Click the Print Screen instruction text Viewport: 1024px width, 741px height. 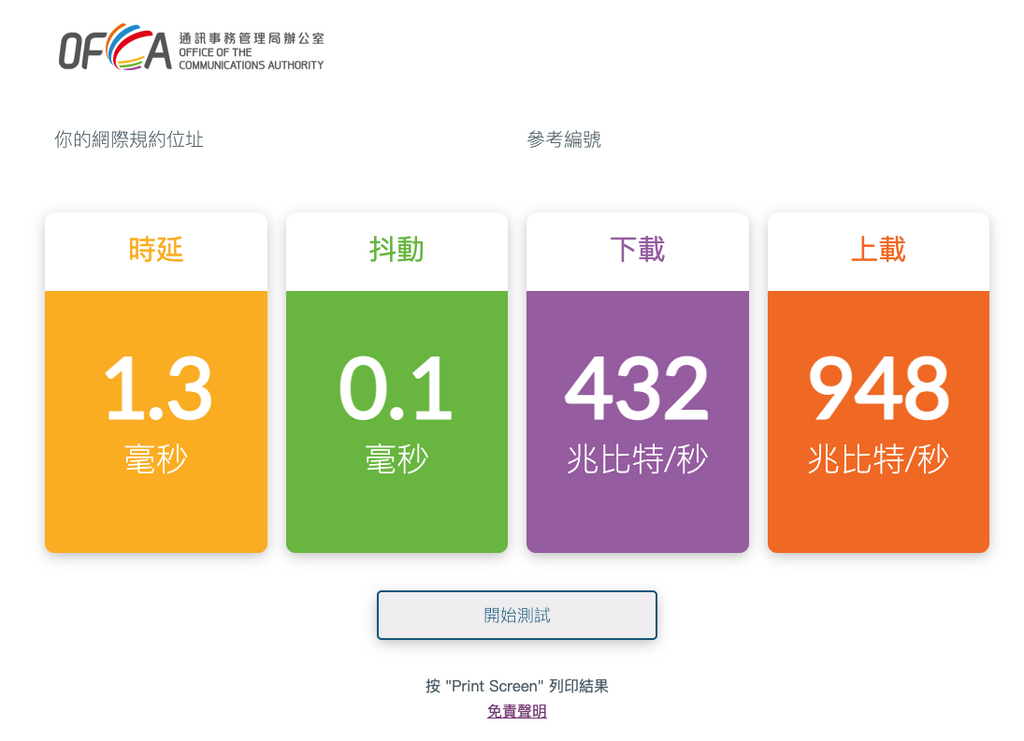516,686
